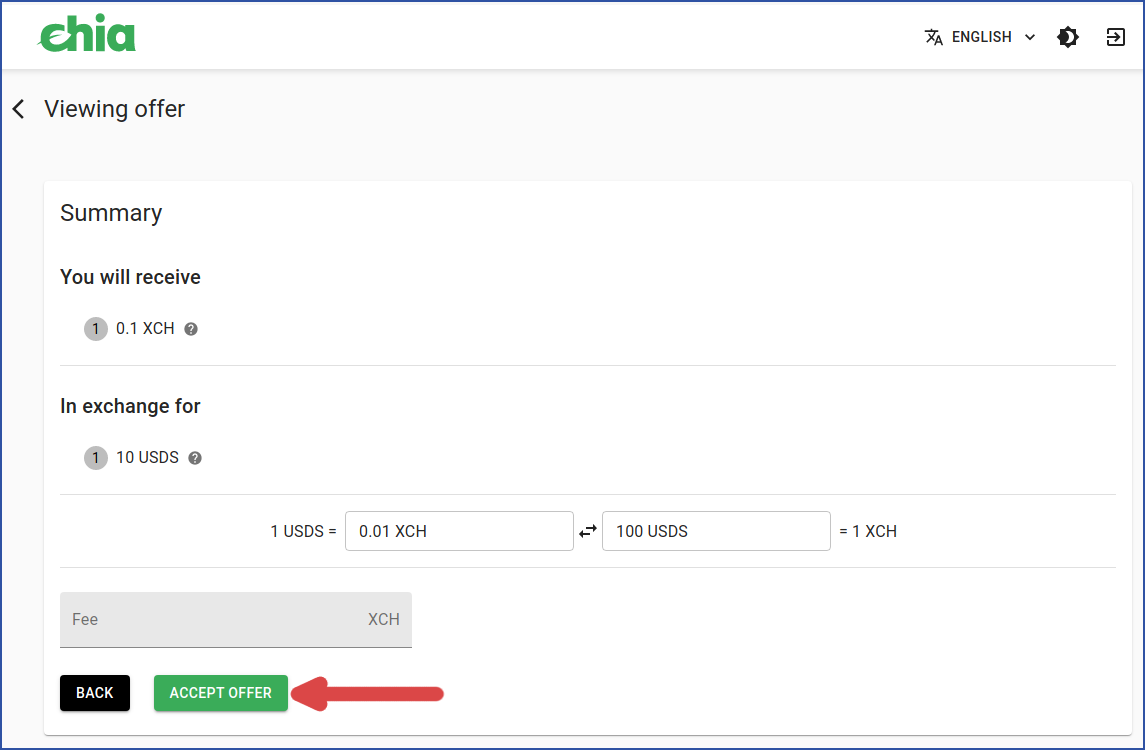The width and height of the screenshot is (1145, 750).
Task: Expand language chevron arrow
Action: (1030, 37)
